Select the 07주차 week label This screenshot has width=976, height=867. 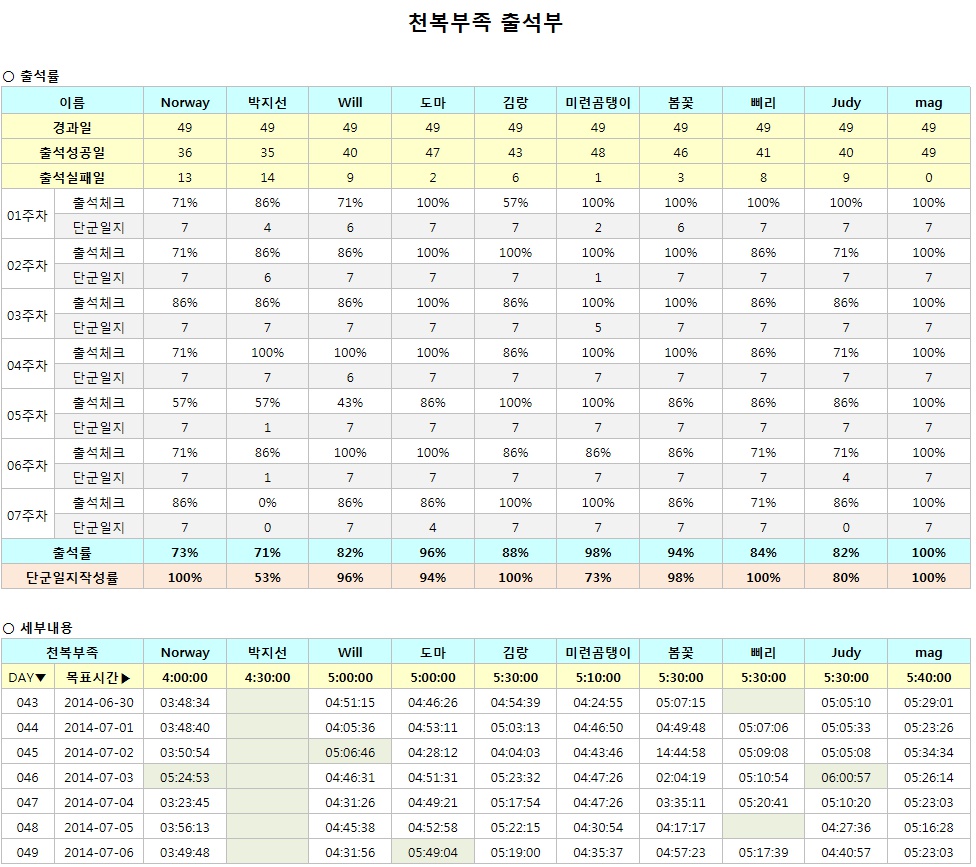click(x=27, y=515)
